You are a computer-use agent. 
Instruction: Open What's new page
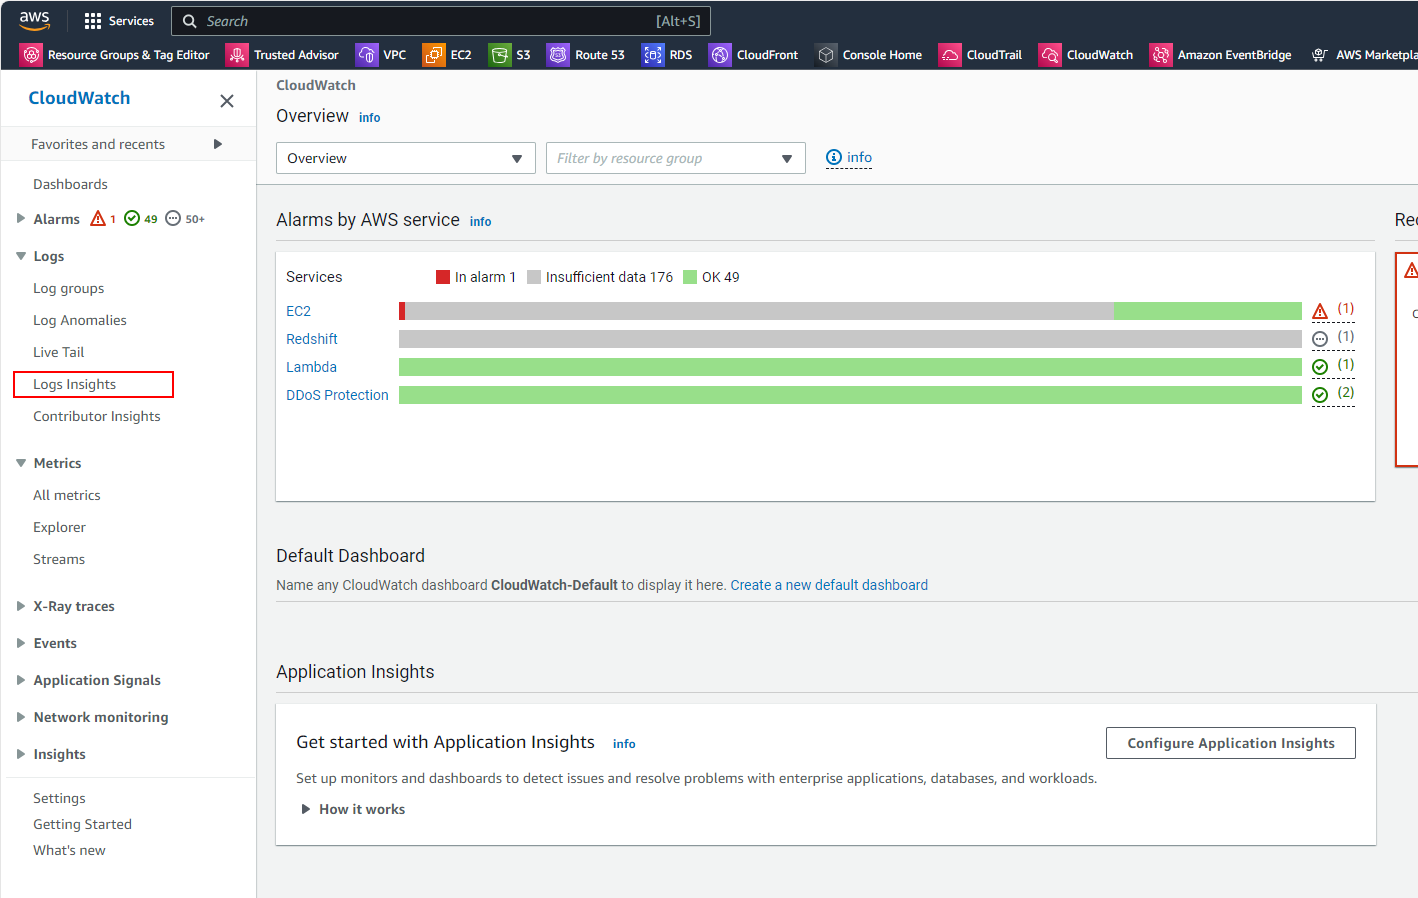(69, 850)
